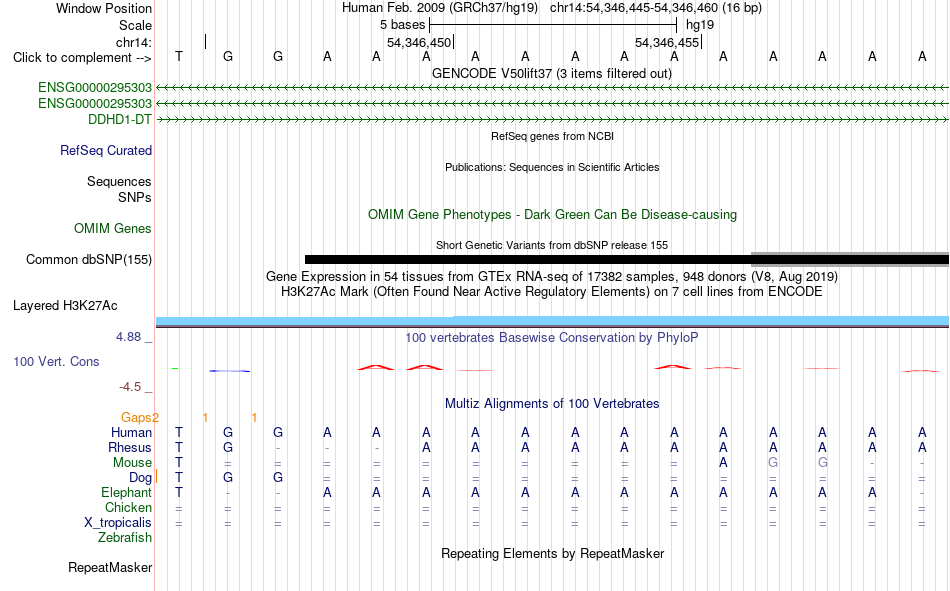950x591 pixels.
Task: Click 'Short Genetic Variants from dbSNP release 155'
Action: point(552,245)
